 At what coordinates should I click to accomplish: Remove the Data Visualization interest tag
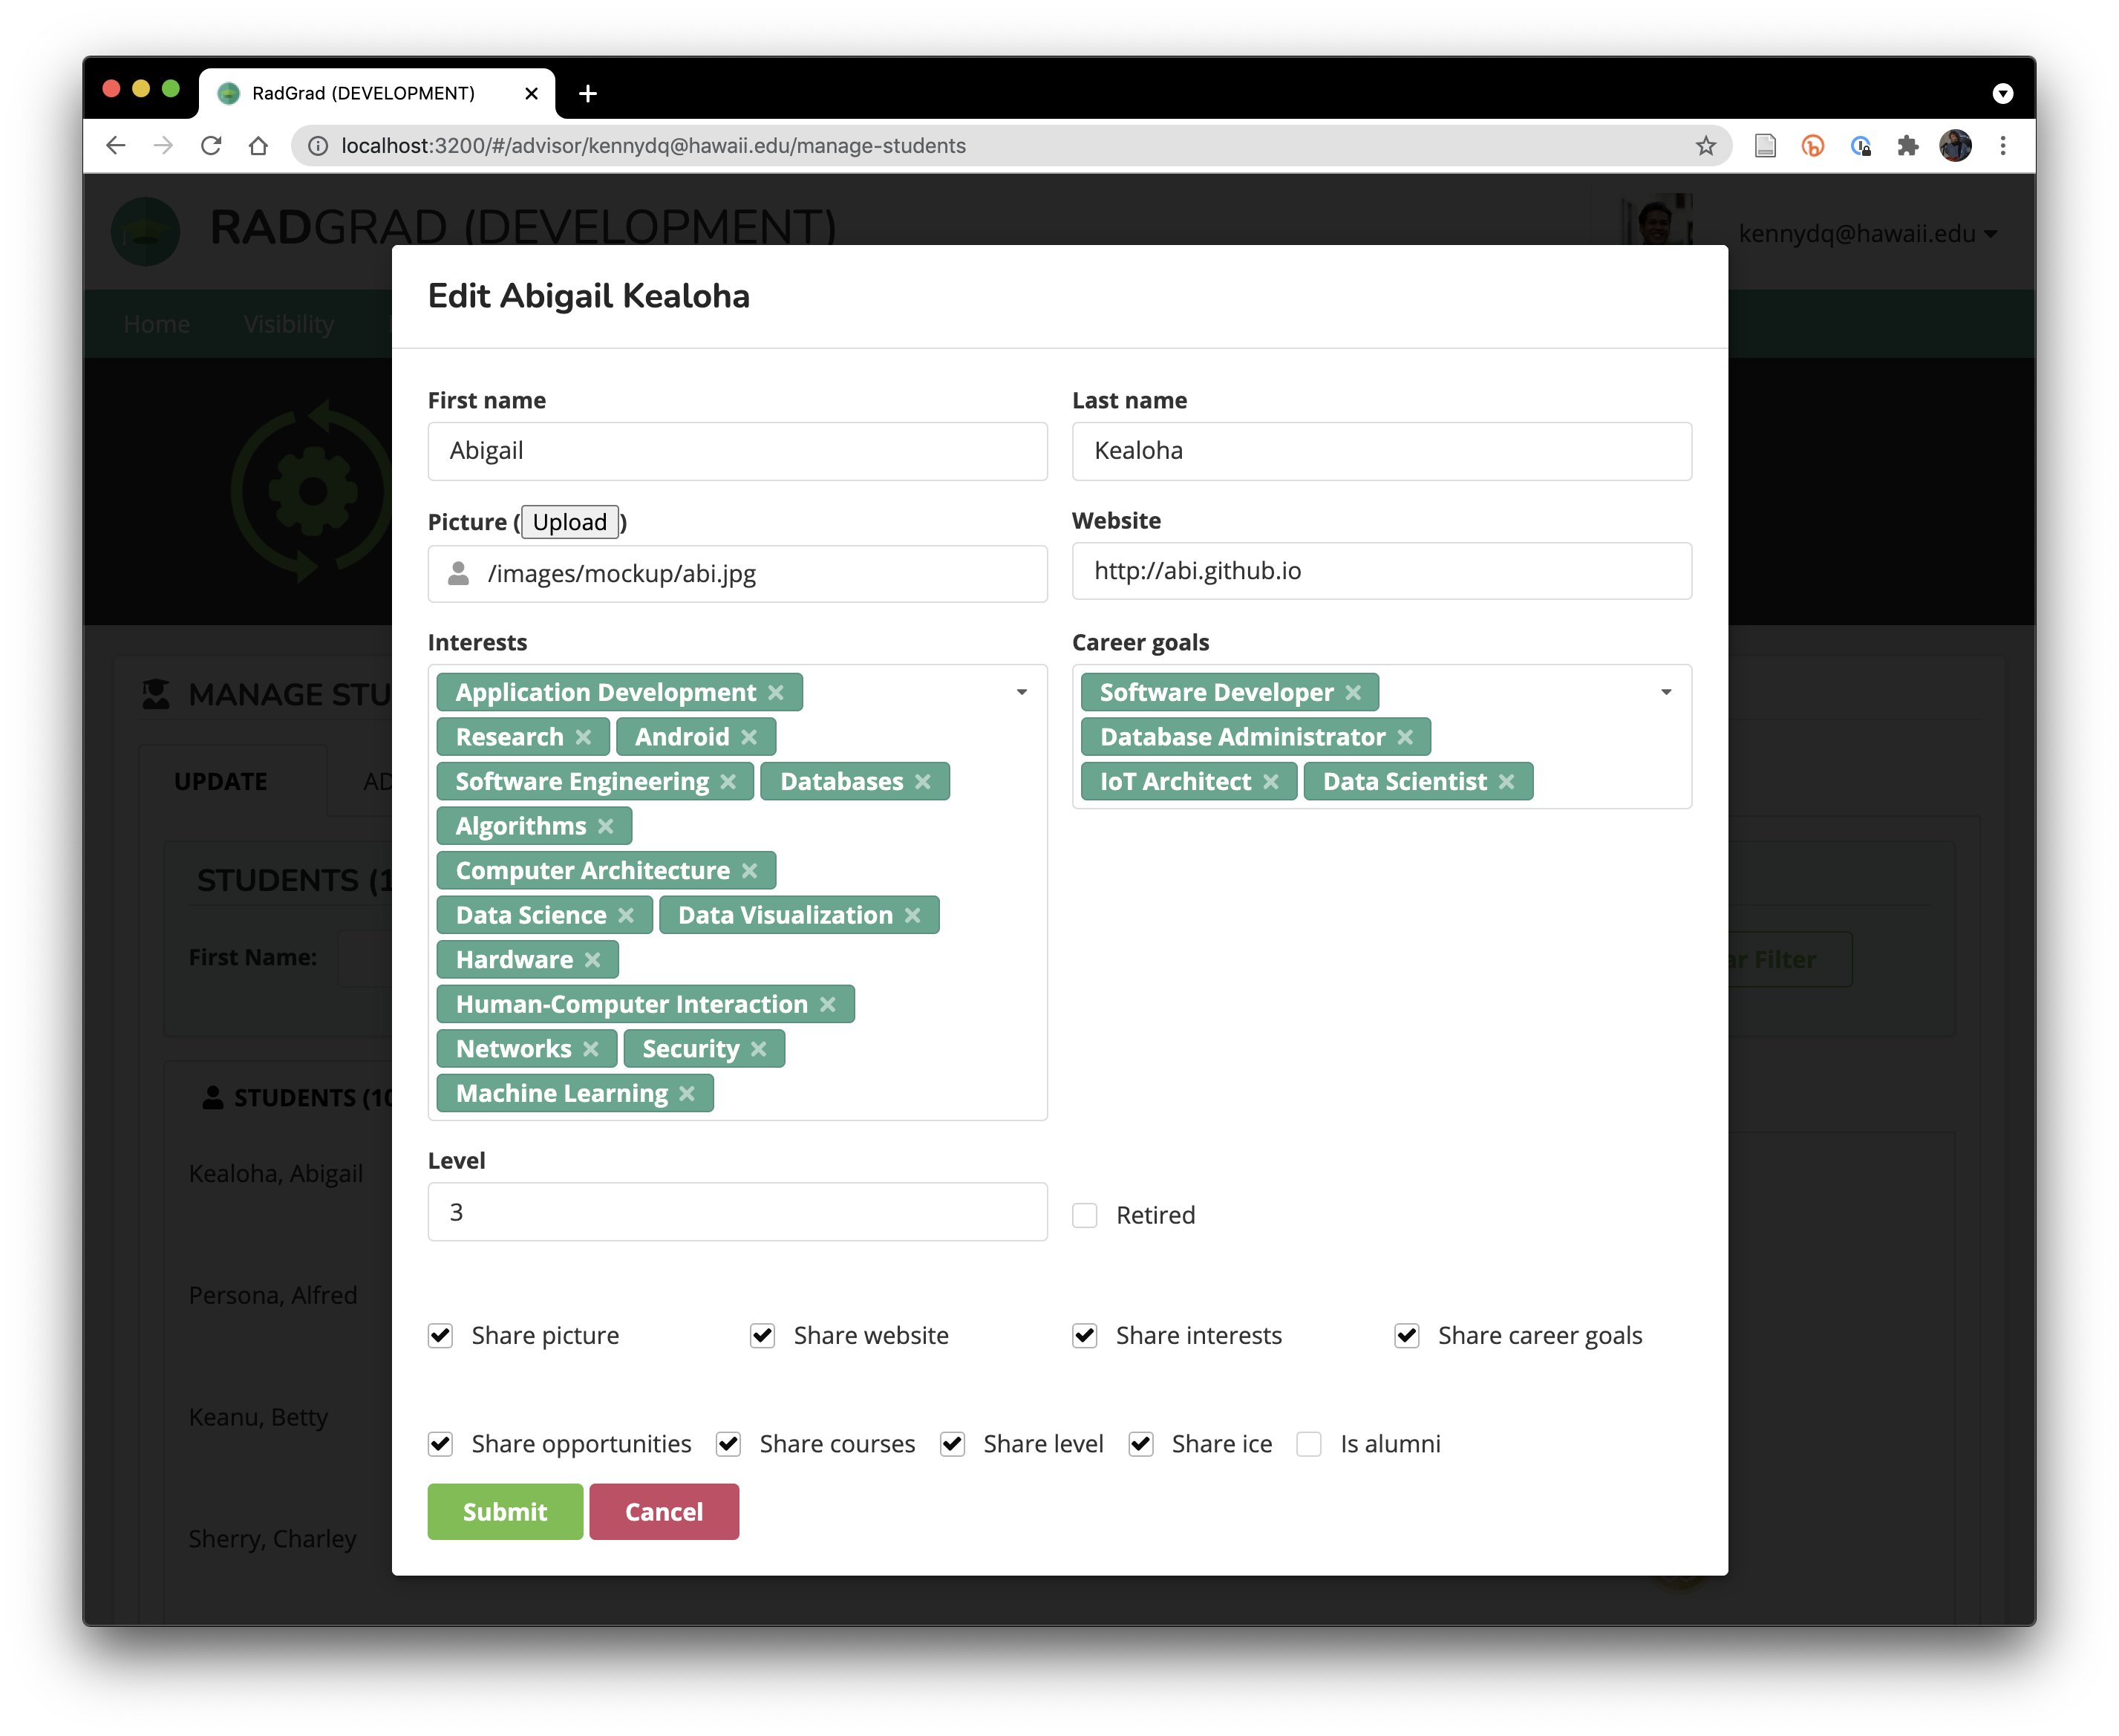tap(912, 916)
